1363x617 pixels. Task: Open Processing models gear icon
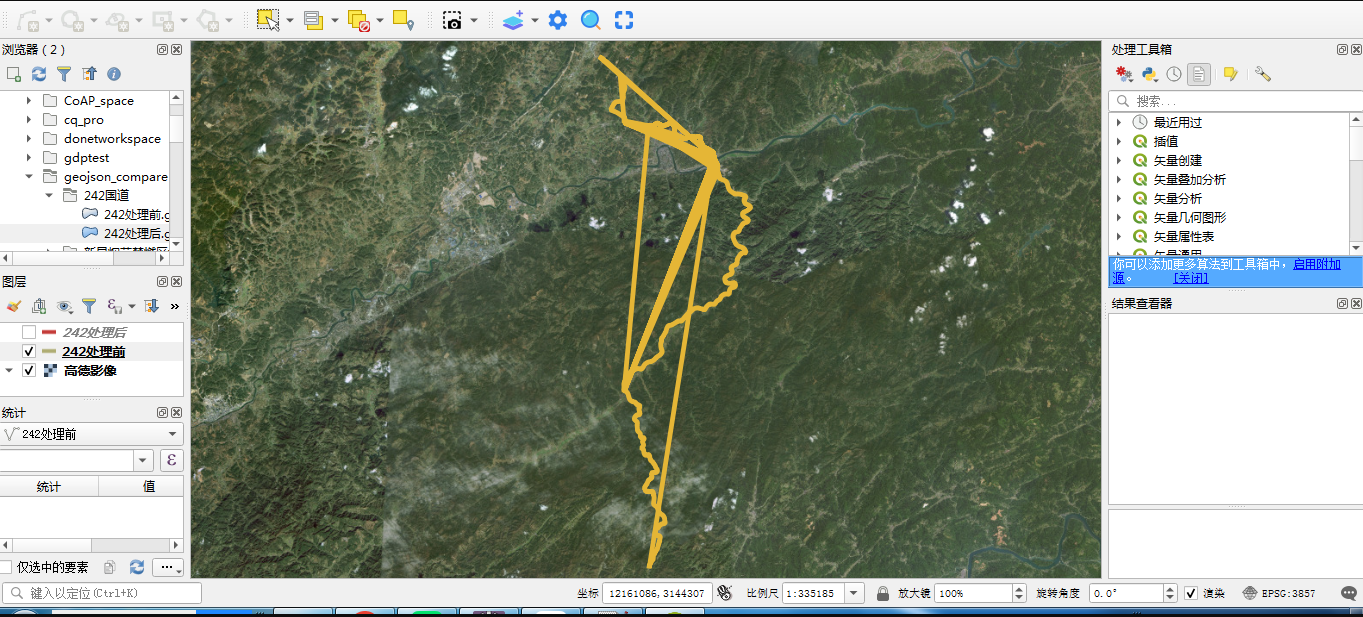1124,74
